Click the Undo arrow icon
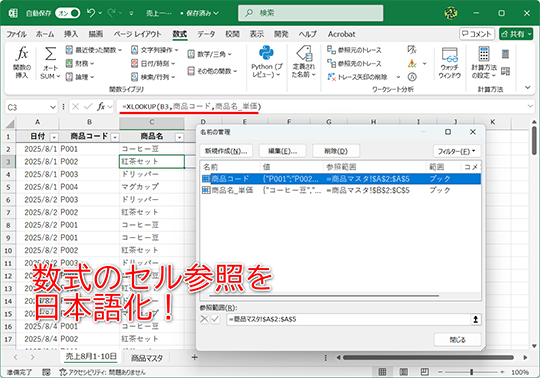This screenshot has height=378, width=540. [x=91, y=13]
